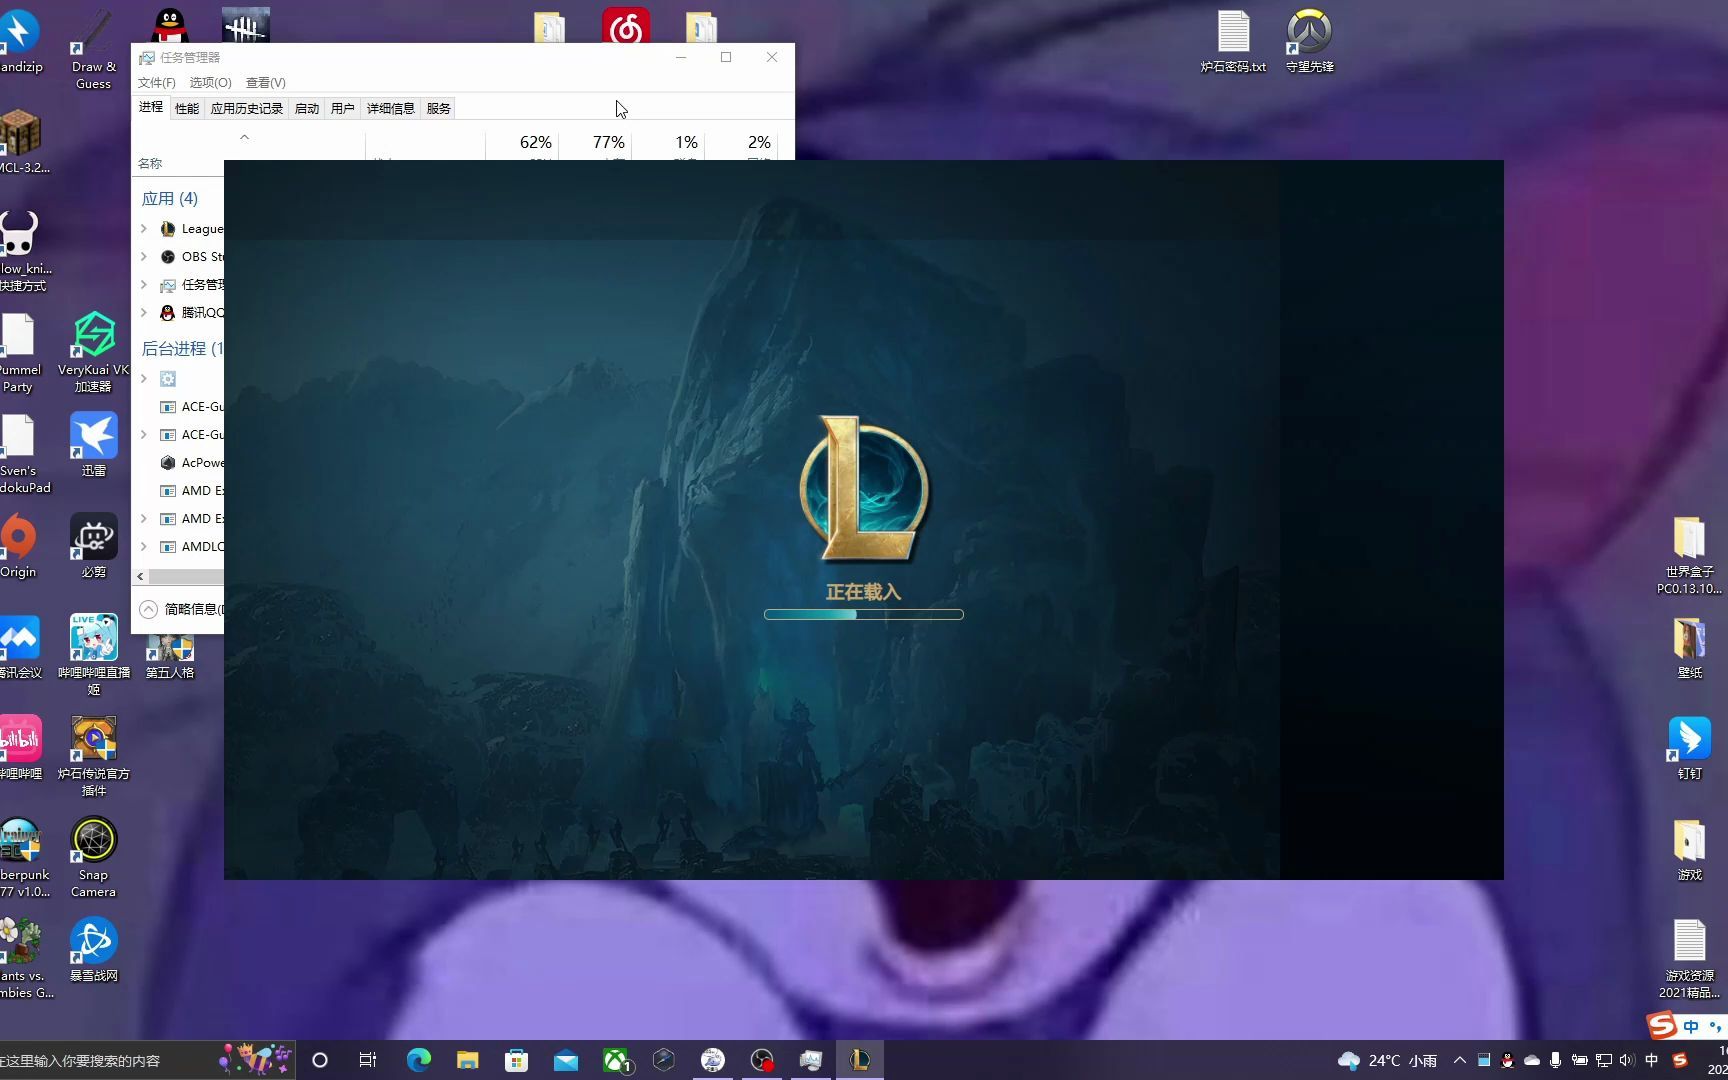Open the Dead by Daylight desktop icon

click(246, 25)
